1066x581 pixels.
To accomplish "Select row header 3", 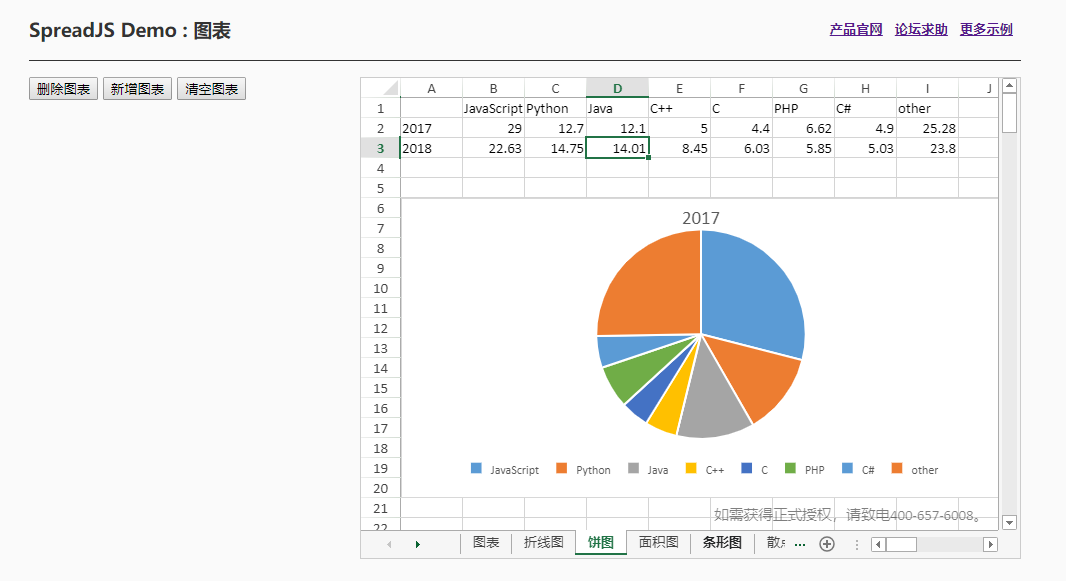I will point(381,148).
